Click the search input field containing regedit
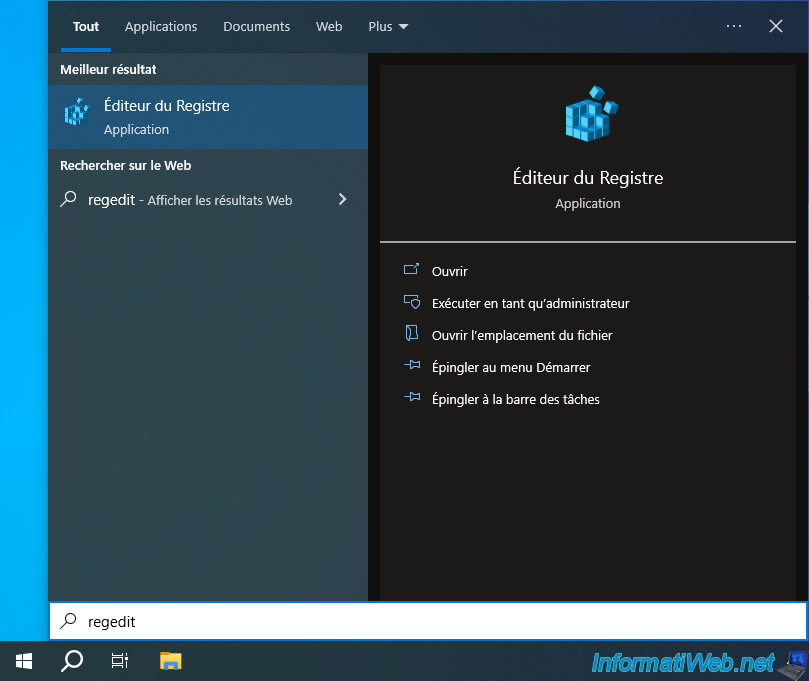This screenshot has width=809, height=681. pyautogui.click(x=430, y=621)
